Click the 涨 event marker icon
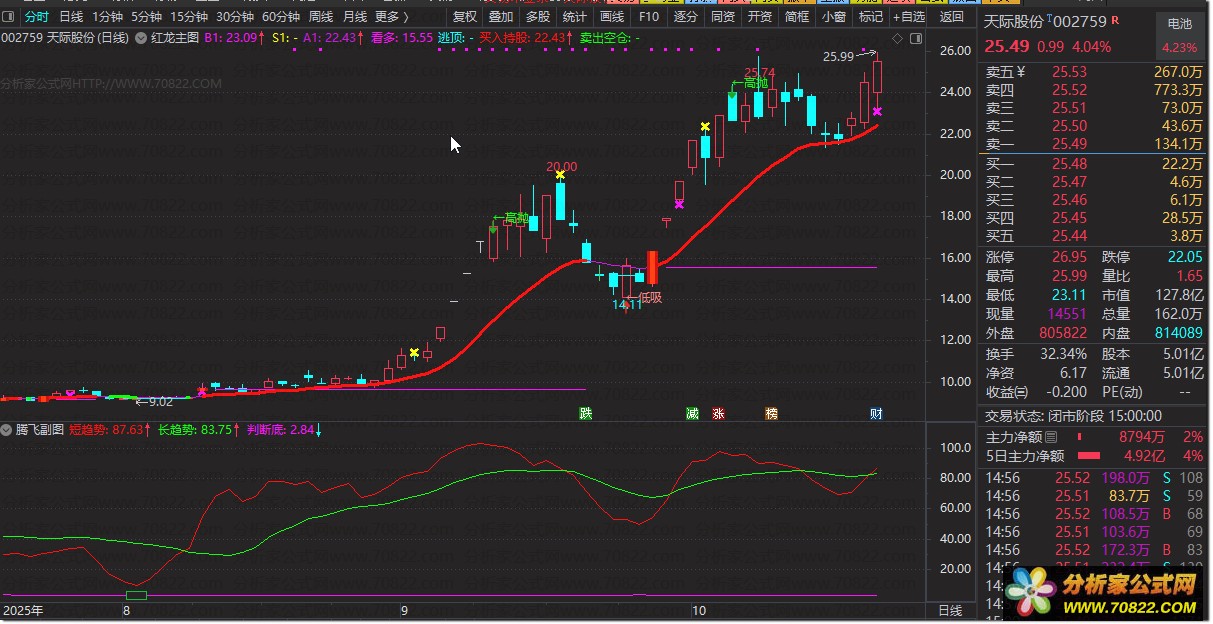Image resolution: width=1213 pixels, height=624 pixels. [x=718, y=413]
